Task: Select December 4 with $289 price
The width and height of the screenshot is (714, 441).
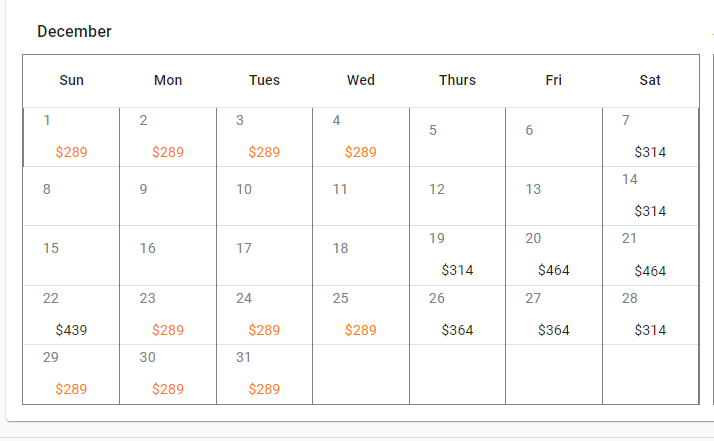Action: coord(360,137)
